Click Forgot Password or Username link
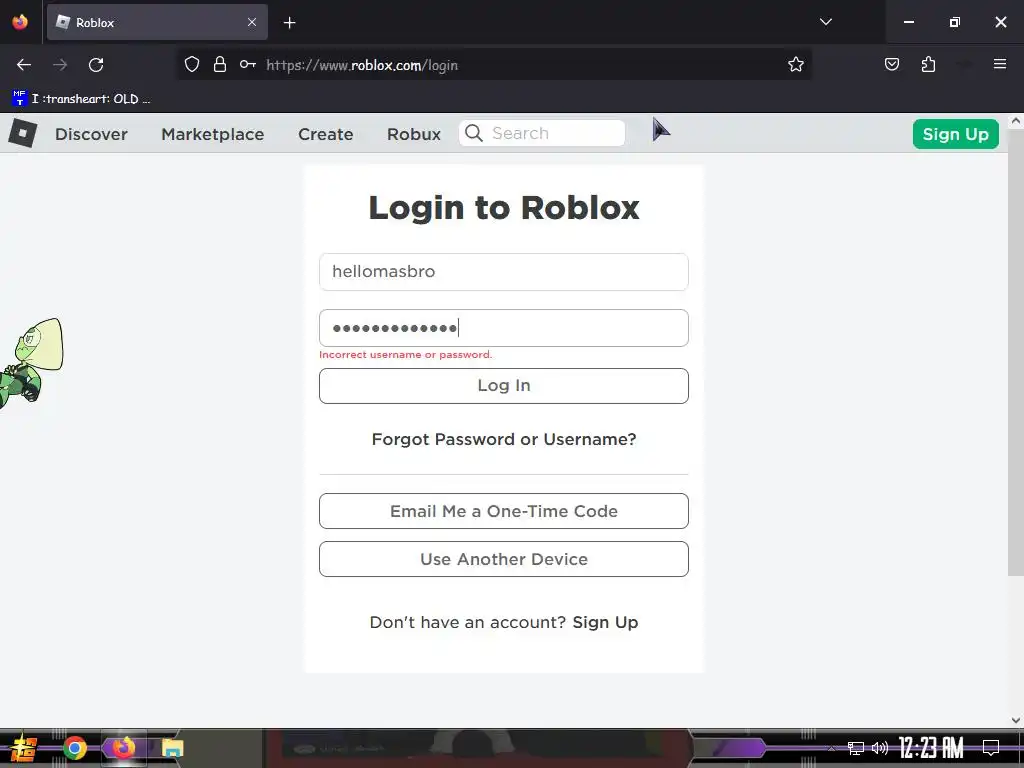1024x768 pixels. coord(504,440)
